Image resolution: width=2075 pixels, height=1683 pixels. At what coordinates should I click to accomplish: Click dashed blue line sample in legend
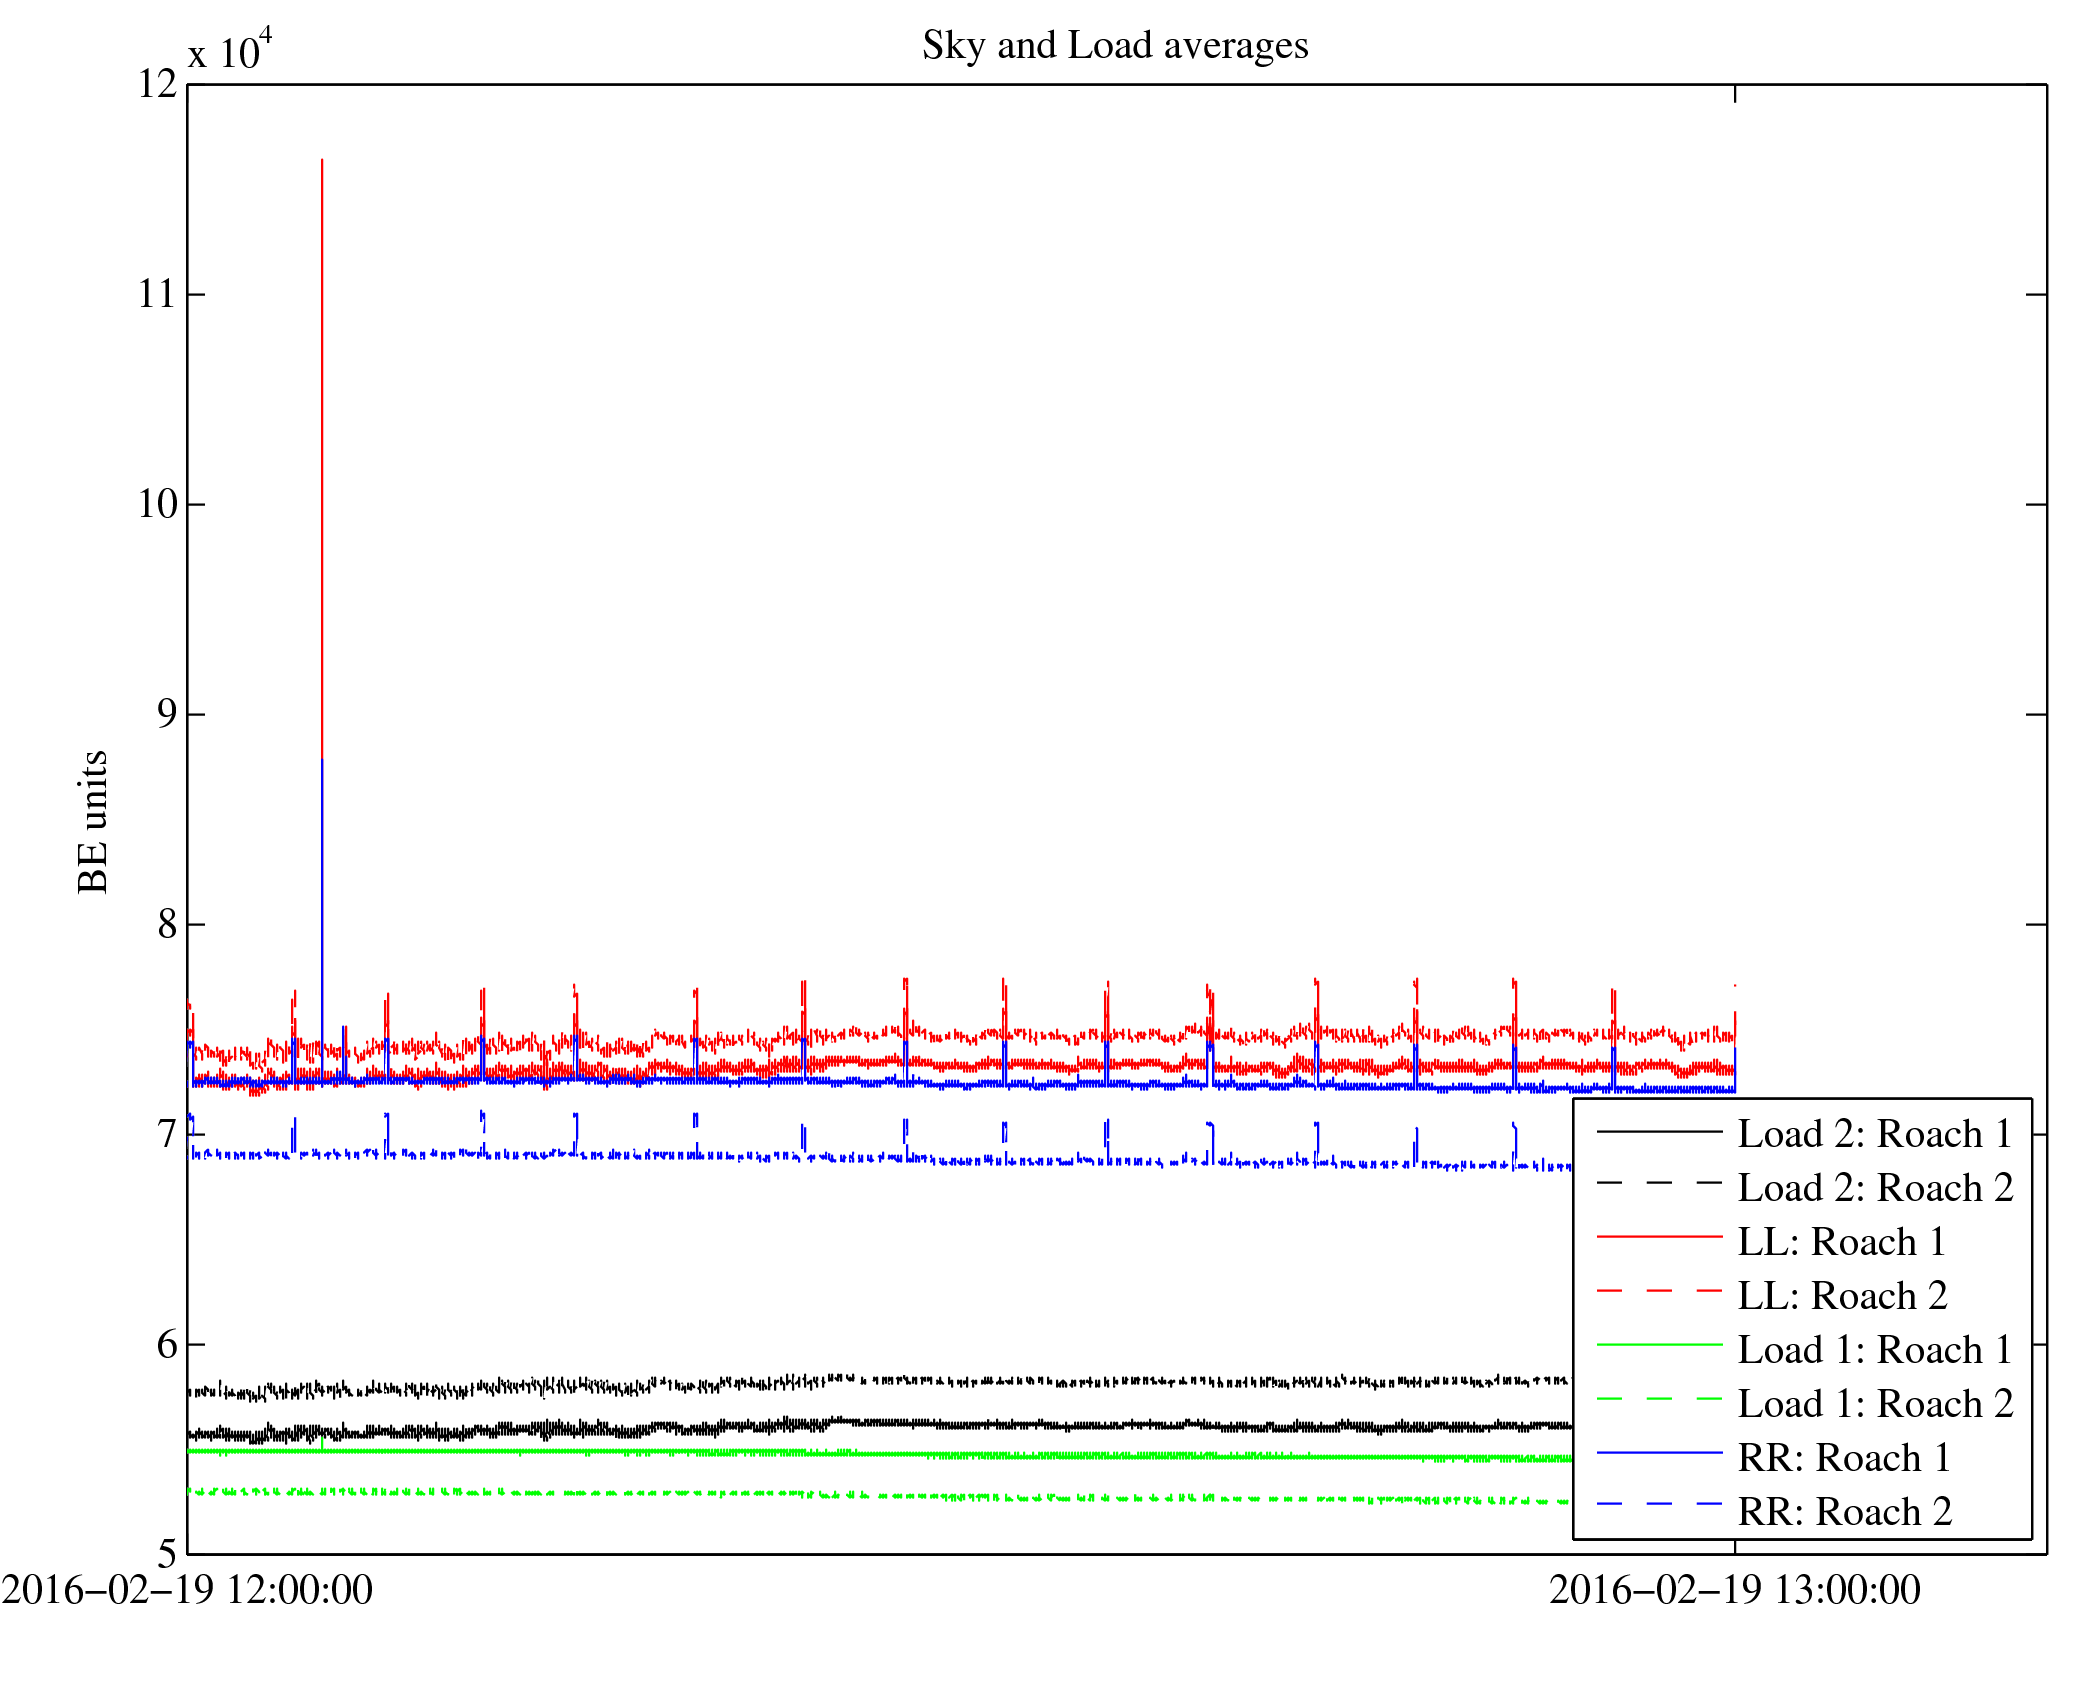coord(1659,1504)
